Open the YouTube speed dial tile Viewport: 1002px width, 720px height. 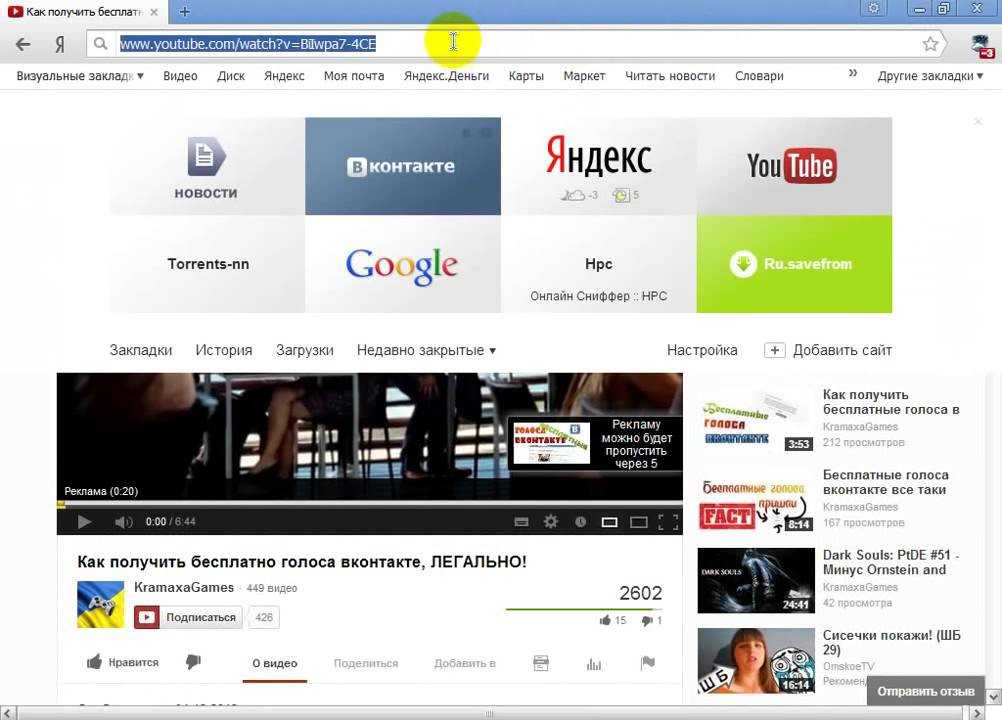pyautogui.click(x=794, y=166)
